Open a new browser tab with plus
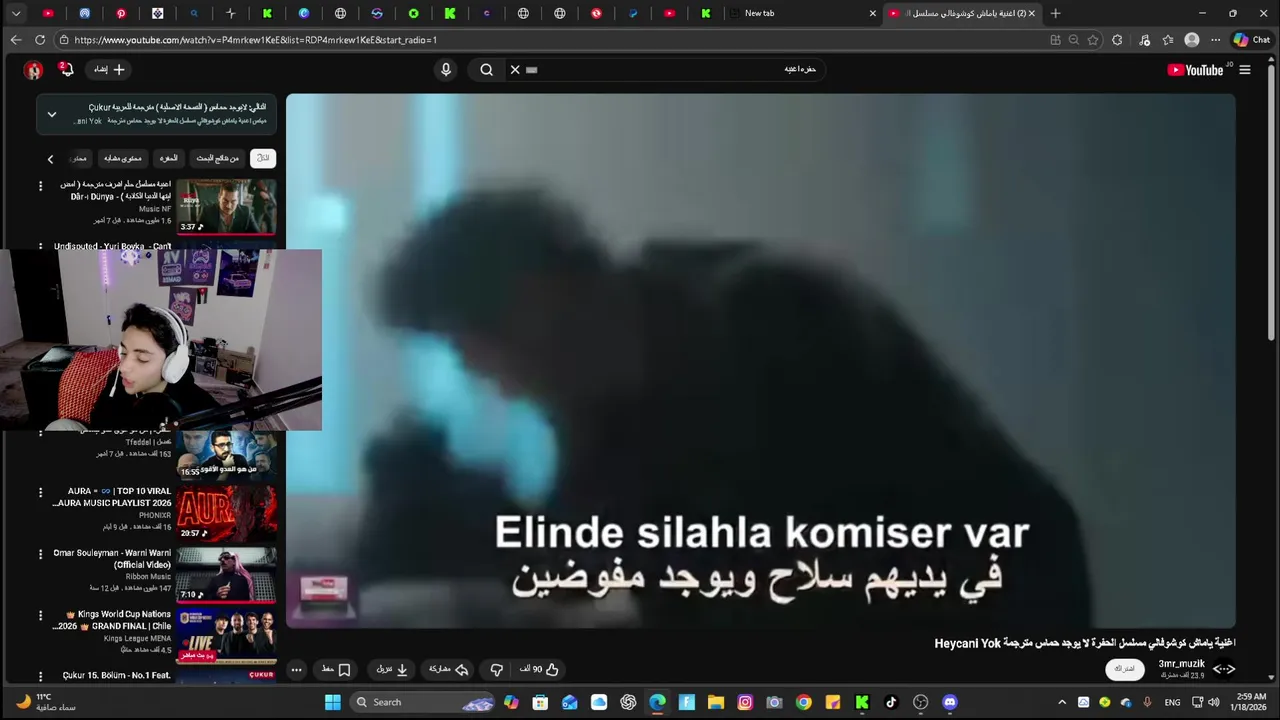The image size is (1280, 720). pos(1055,13)
